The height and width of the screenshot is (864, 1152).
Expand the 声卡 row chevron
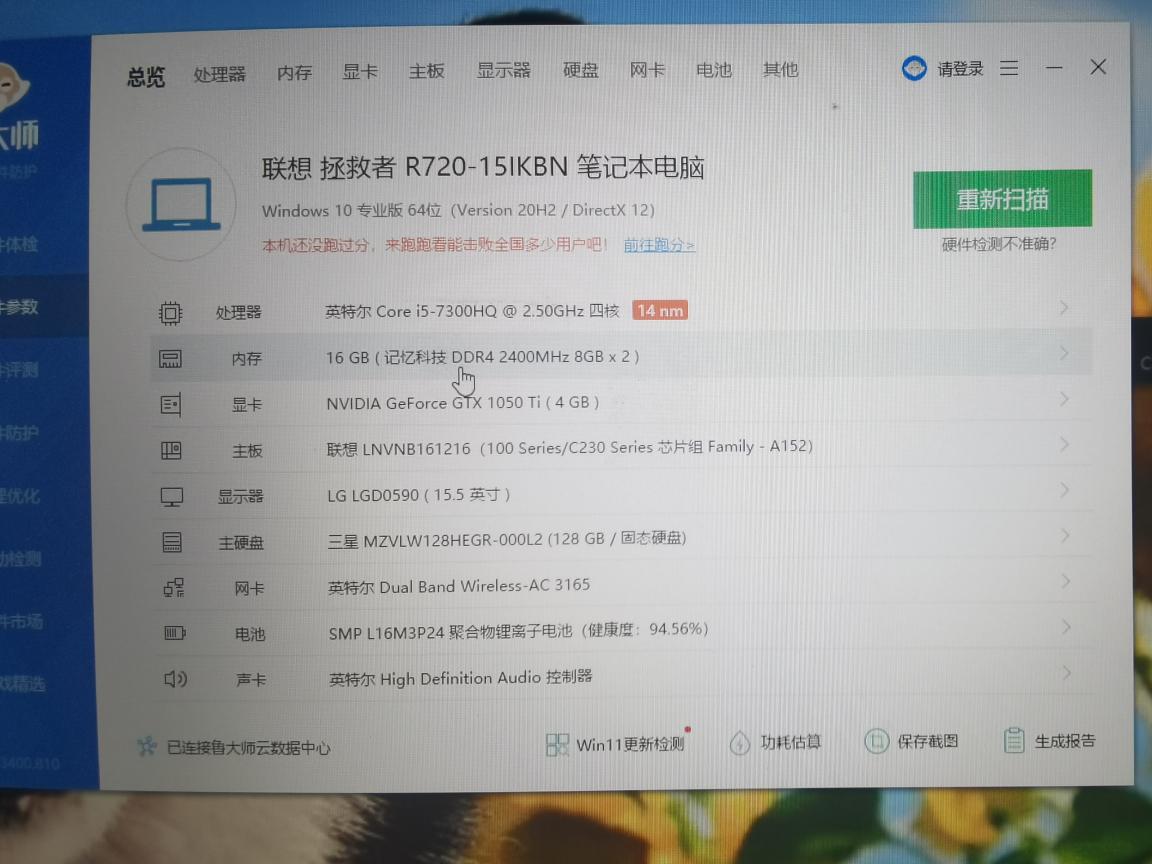coord(1066,672)
